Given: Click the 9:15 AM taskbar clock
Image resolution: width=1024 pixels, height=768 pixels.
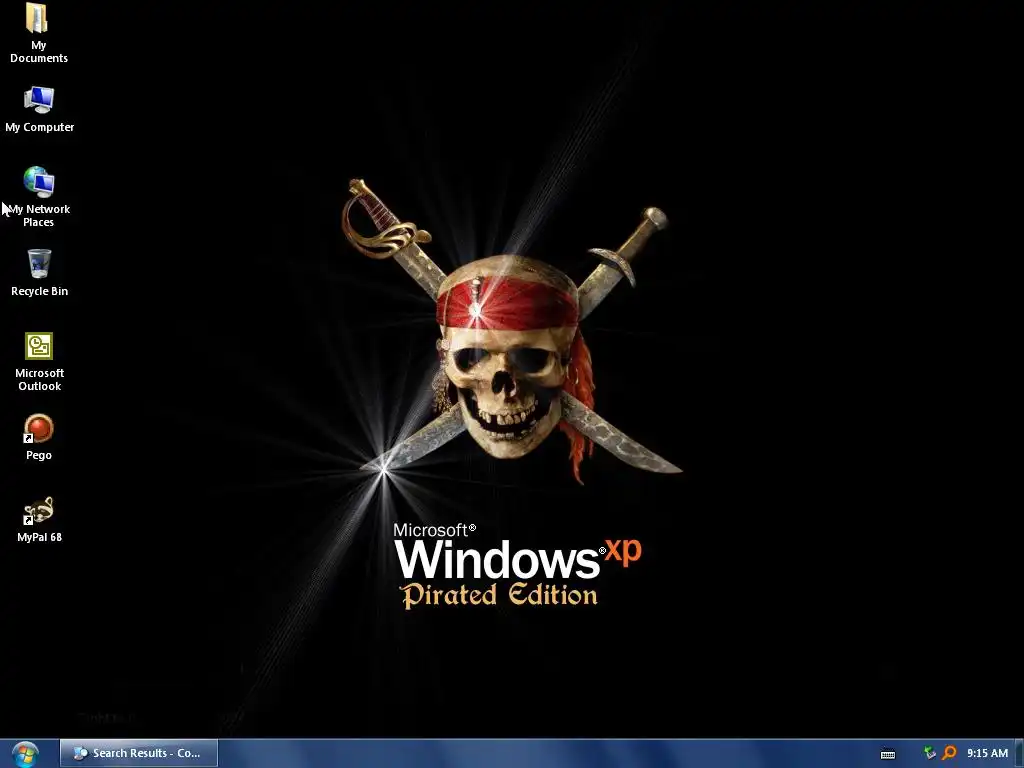Looking at the screenshot, I should tap(987, 753).
